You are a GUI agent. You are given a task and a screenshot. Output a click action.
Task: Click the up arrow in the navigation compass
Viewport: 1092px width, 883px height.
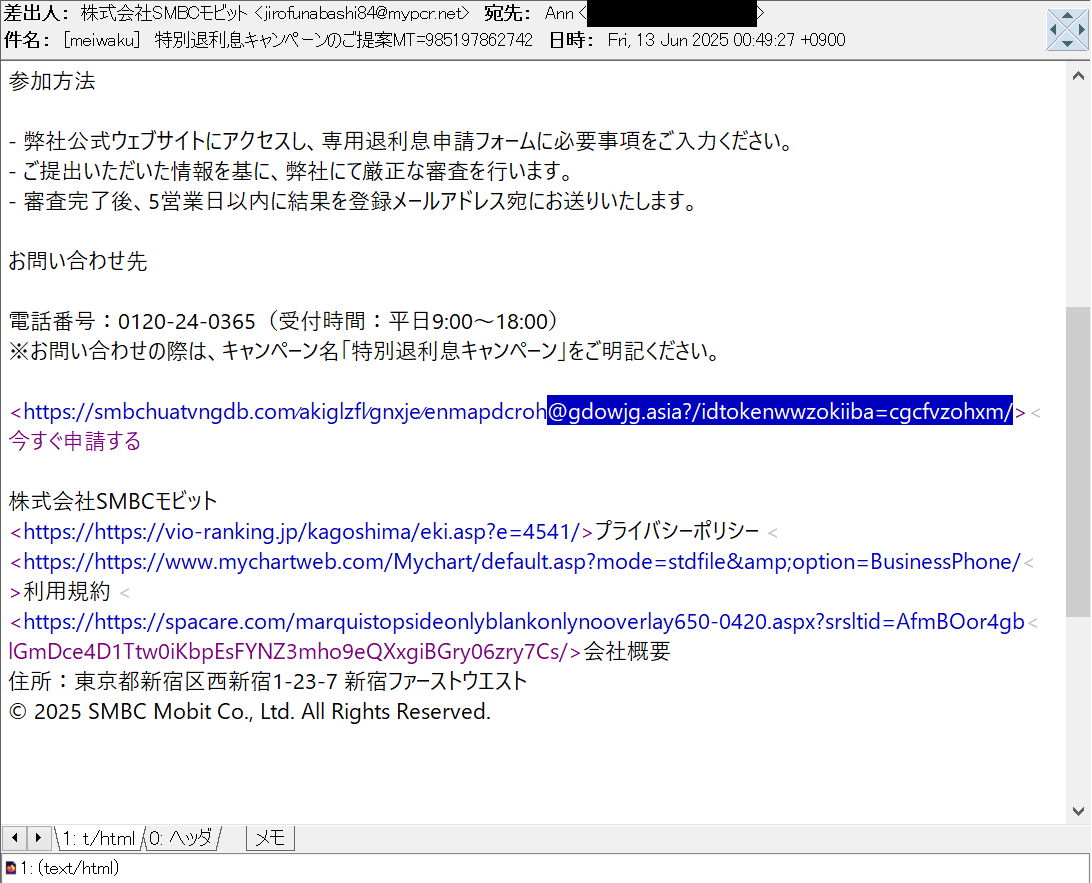(1067, 16)
